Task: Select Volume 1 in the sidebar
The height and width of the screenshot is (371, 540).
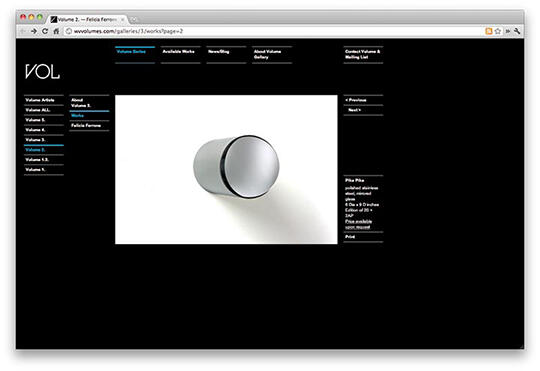Action: pyautogui.click(x=35, y=169)
